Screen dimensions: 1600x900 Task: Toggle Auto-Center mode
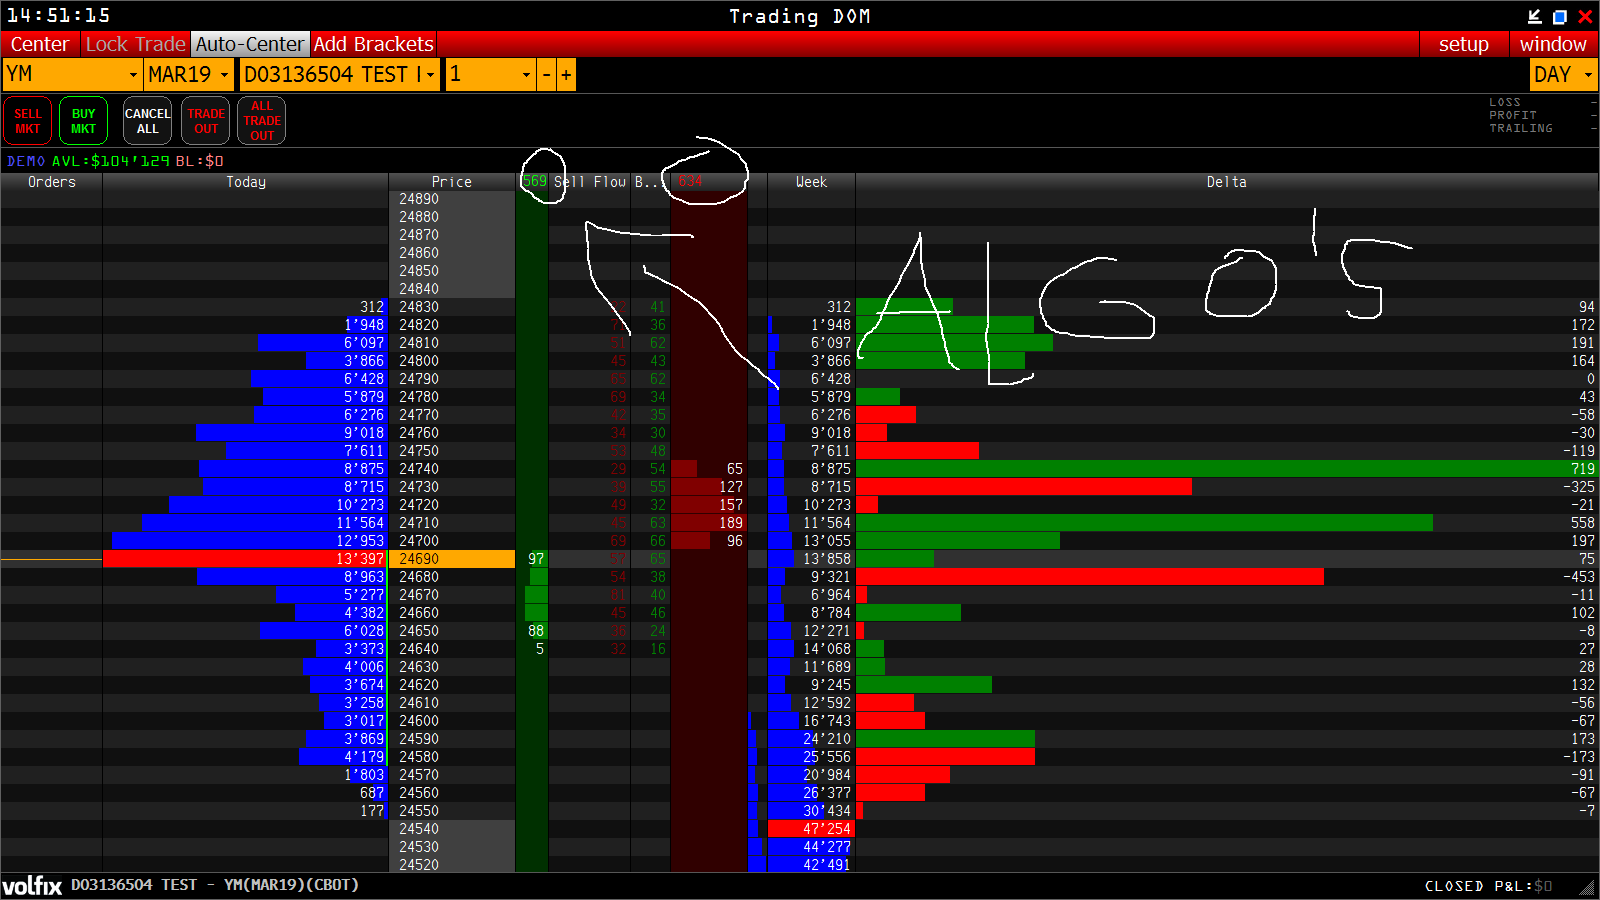coord(249,44)
